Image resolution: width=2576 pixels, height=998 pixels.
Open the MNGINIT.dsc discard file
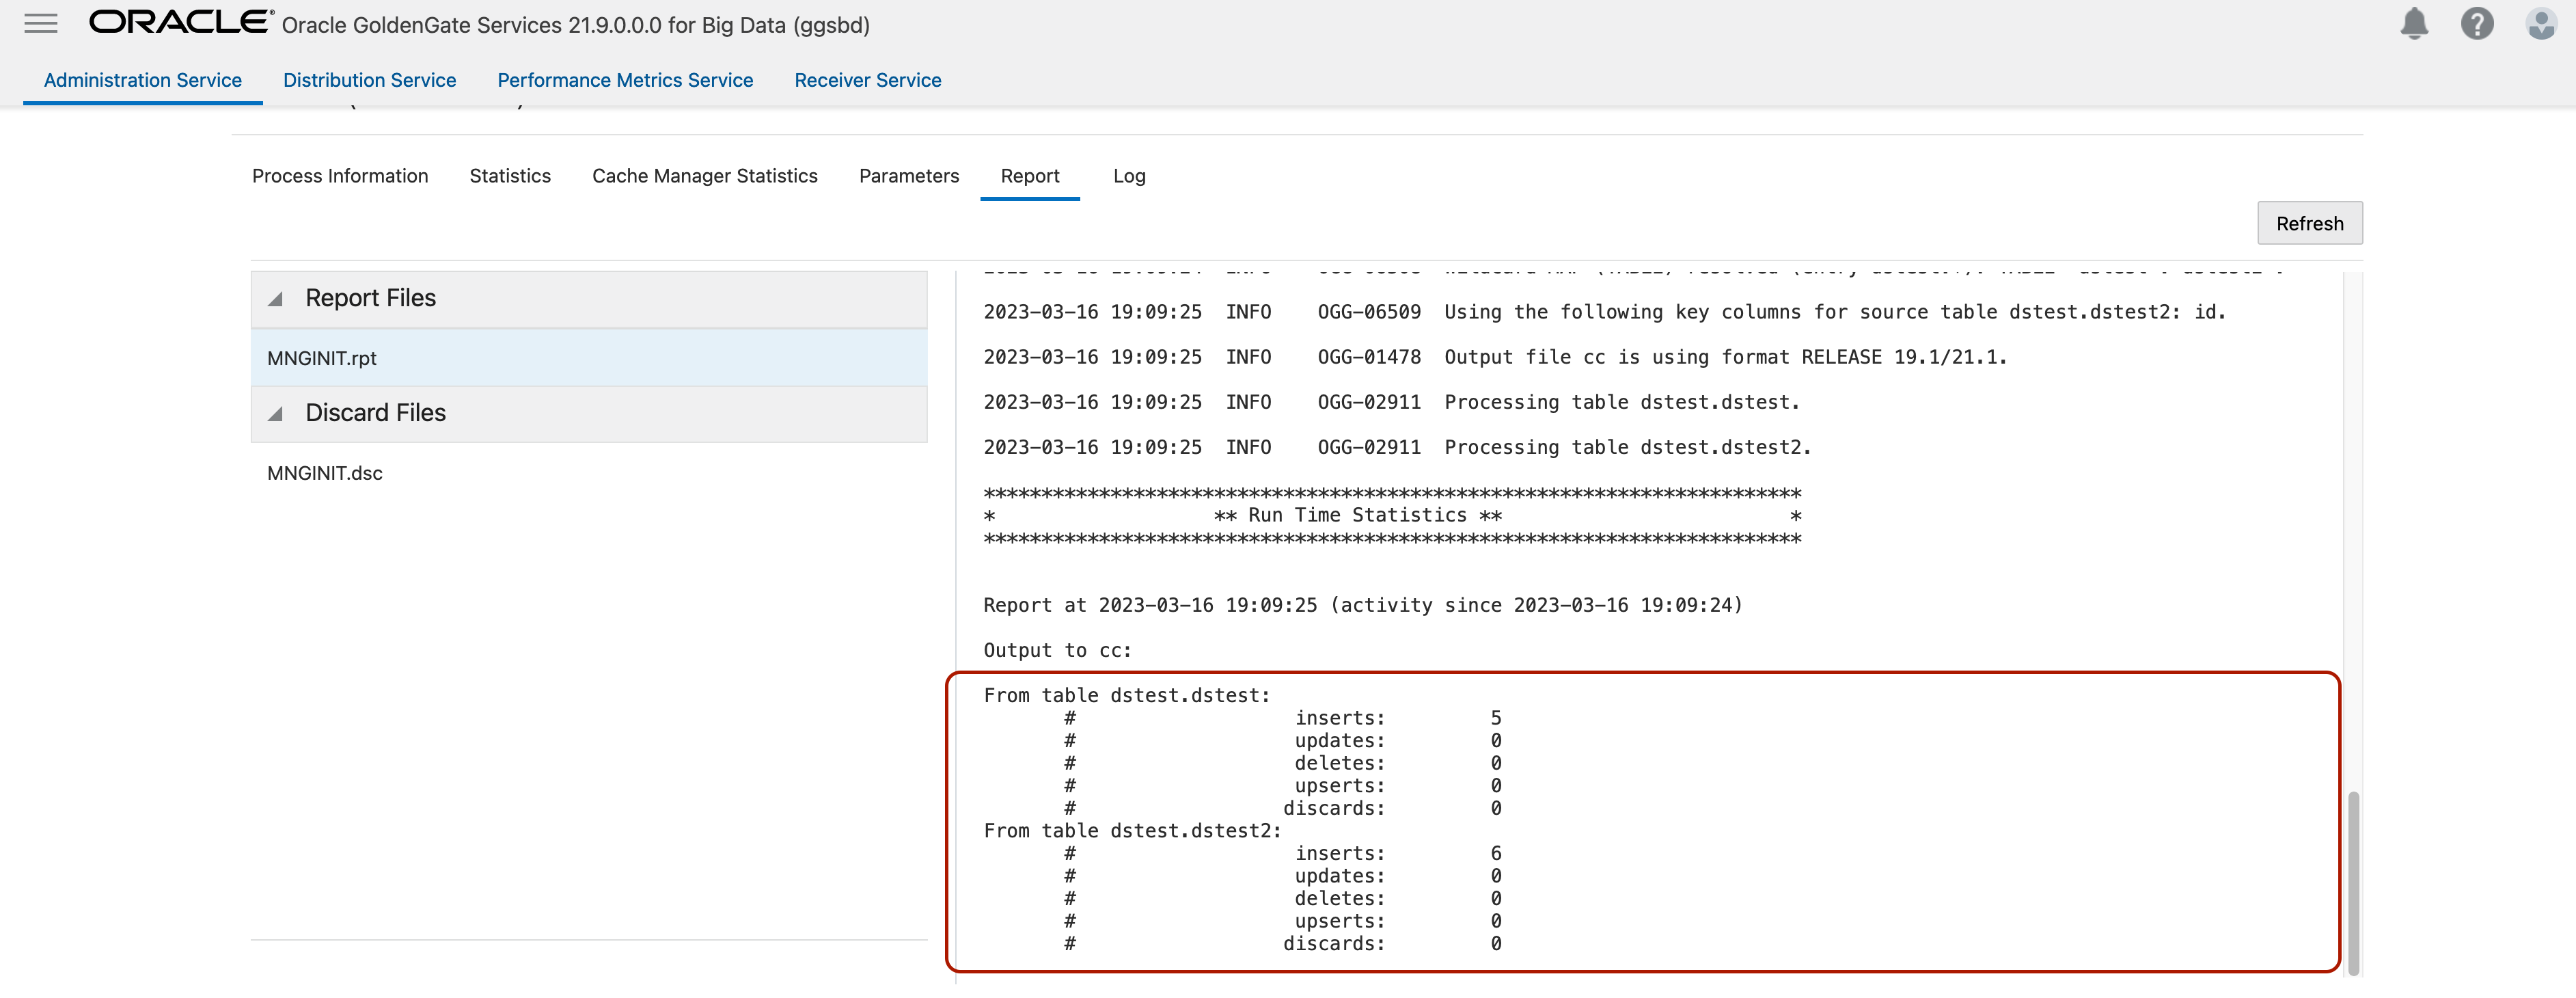coord(325,473)
